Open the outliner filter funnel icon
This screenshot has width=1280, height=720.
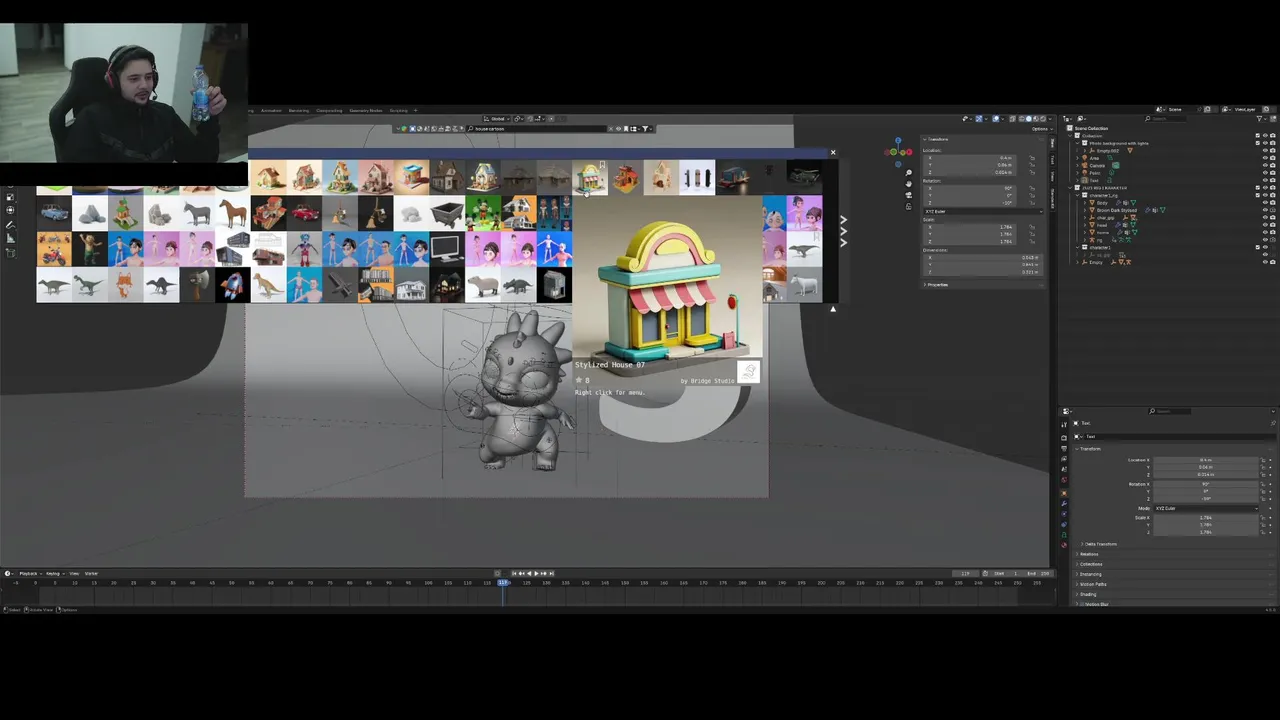(1262, 118)
